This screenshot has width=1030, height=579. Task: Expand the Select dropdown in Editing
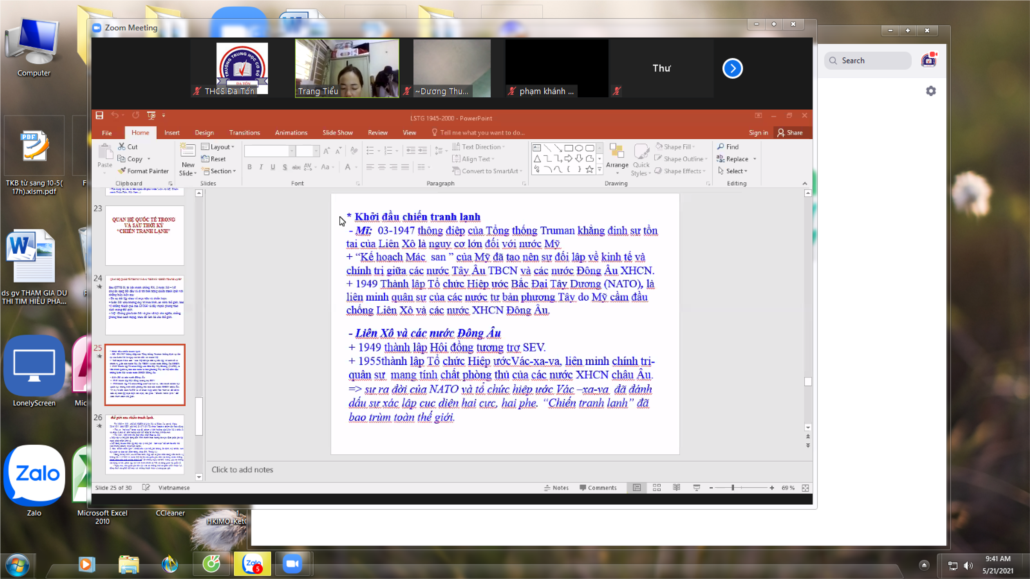(x=734, y=171)
